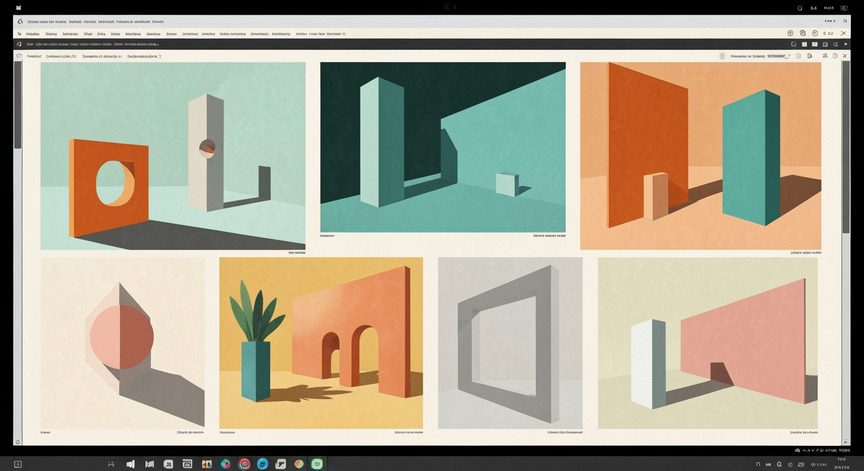Click the search magnifier in the system tray

click(x=779, y=464)
